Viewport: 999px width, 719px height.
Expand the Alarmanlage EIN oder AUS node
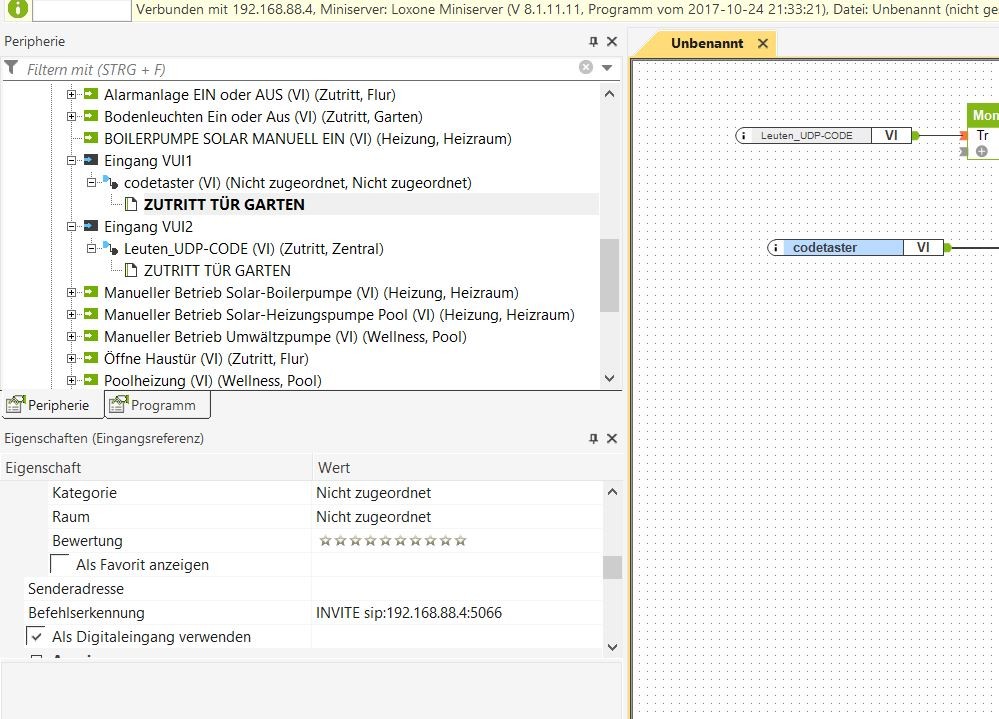pyautogui.click(x=72, y=95)
